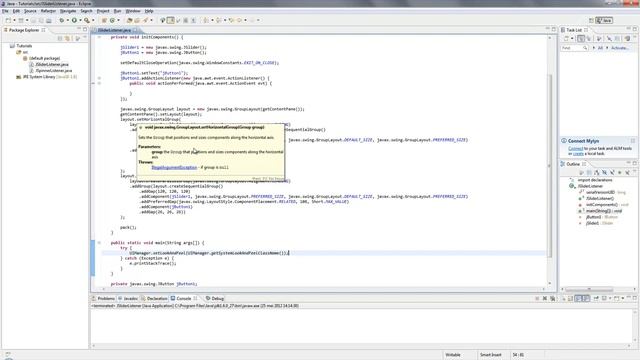Click Remove All Terminated Launches in Console
The image size is (640, 360).
click(x=553, y=299)
